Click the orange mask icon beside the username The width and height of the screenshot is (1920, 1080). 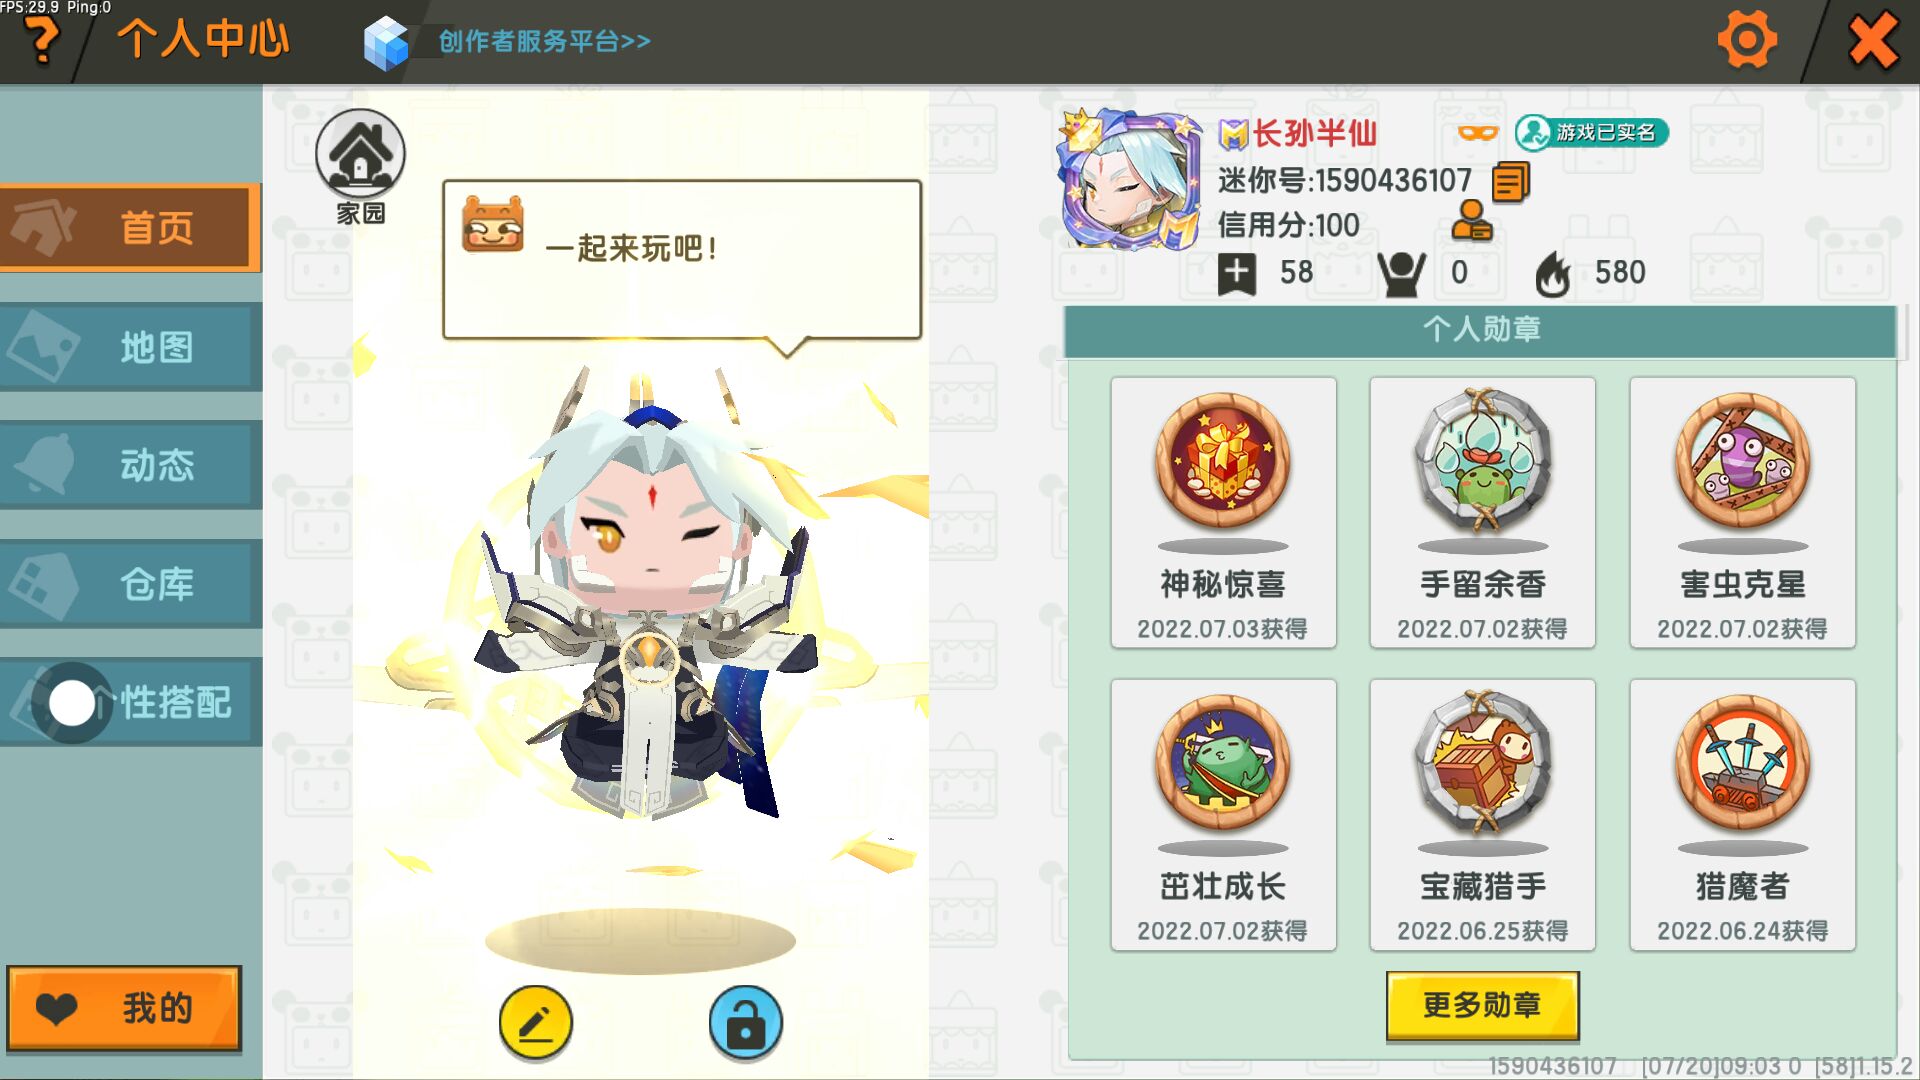(1478, 133)
